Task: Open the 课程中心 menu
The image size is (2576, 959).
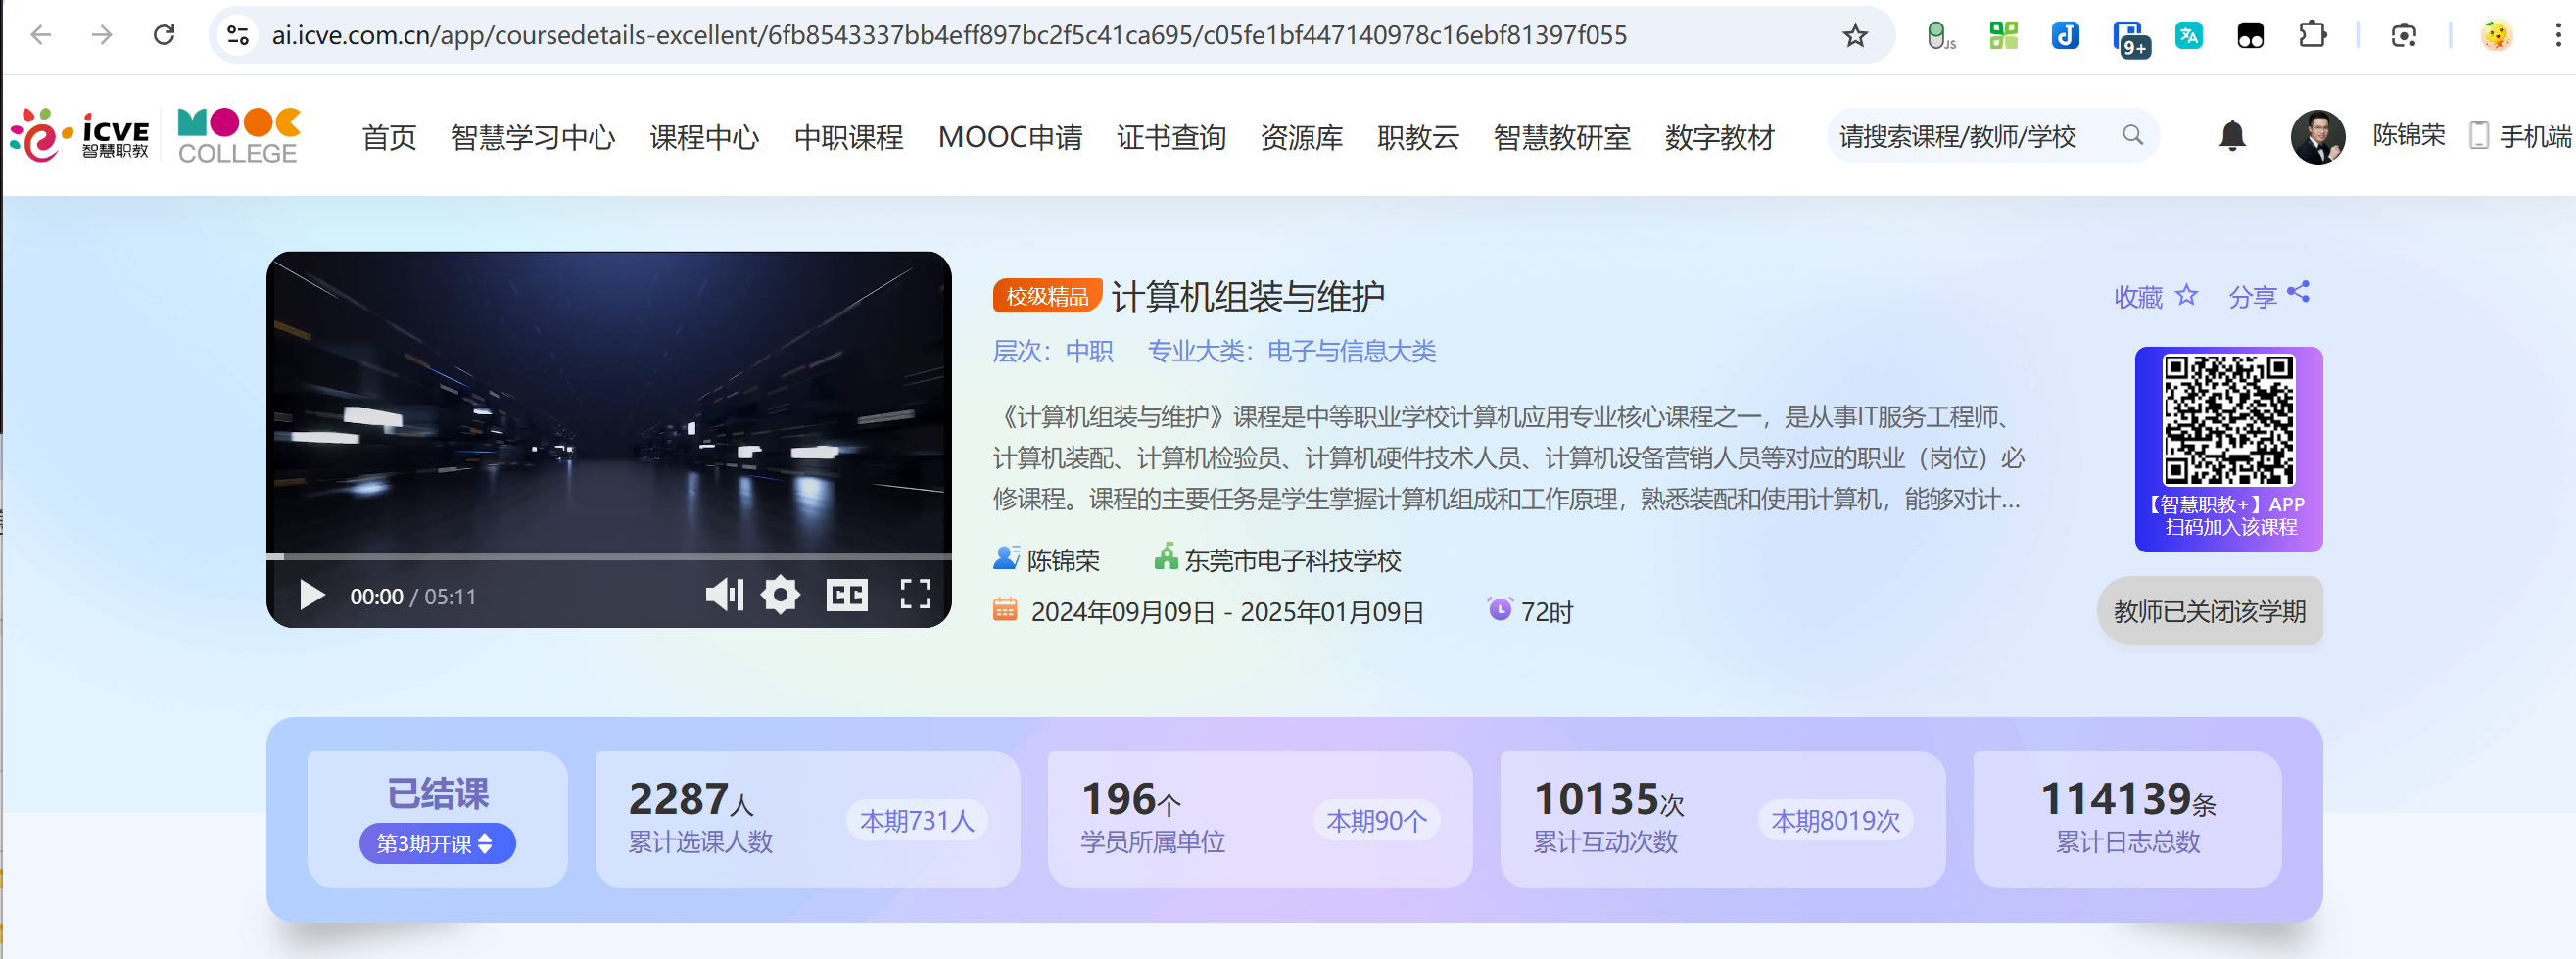Action: 703,138
